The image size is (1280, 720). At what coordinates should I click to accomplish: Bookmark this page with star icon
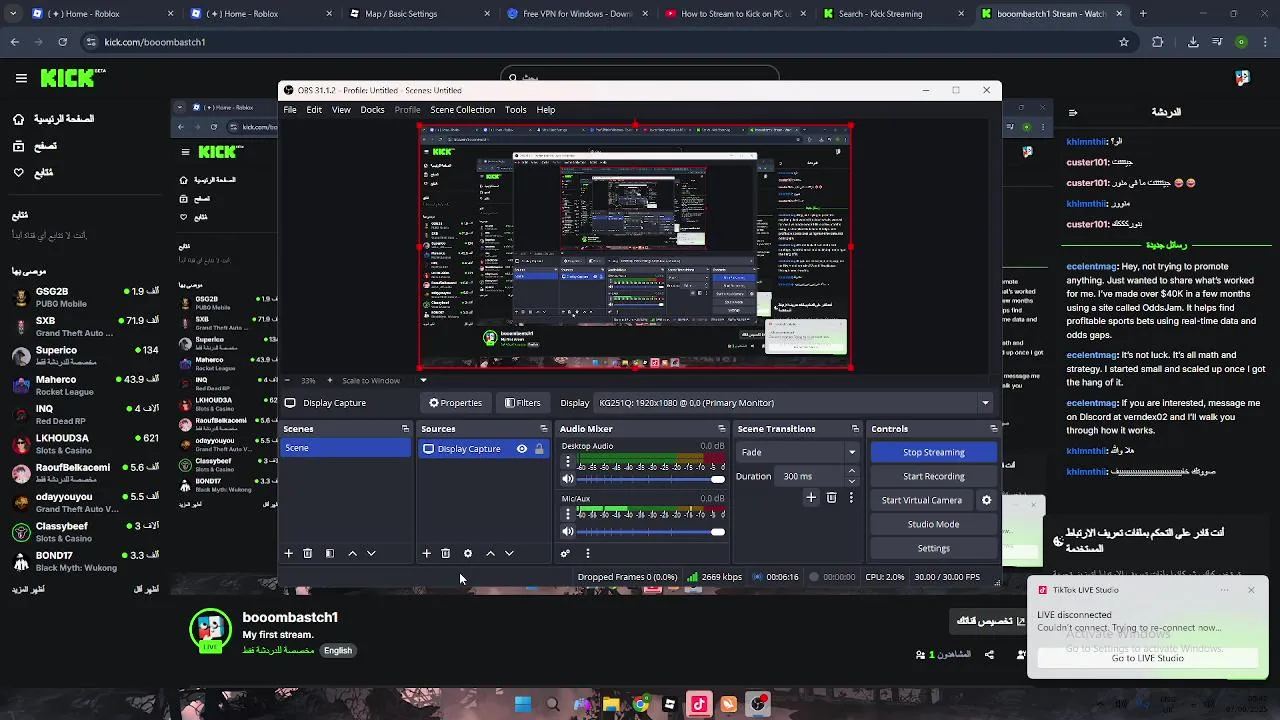(1124, 42)
